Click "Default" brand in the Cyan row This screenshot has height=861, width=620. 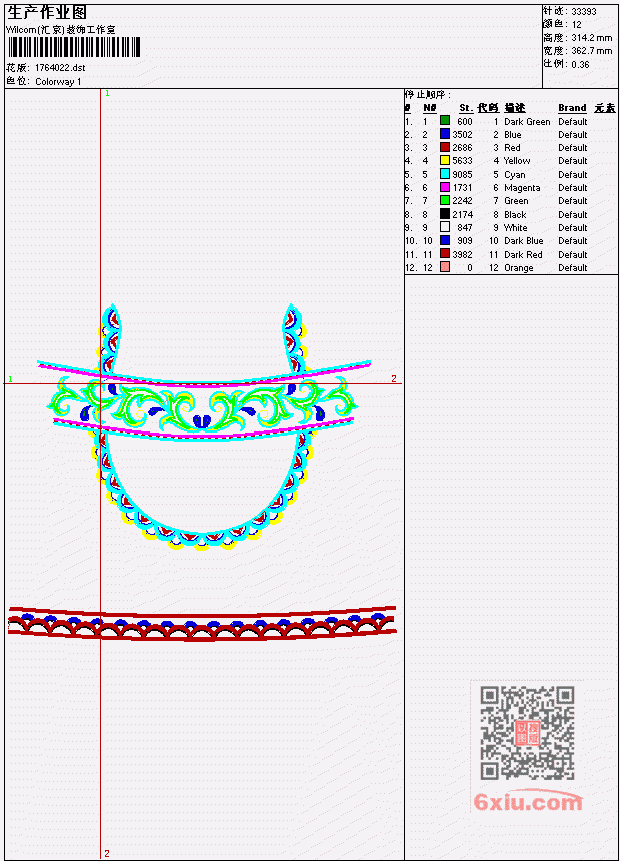coord(573,175)
